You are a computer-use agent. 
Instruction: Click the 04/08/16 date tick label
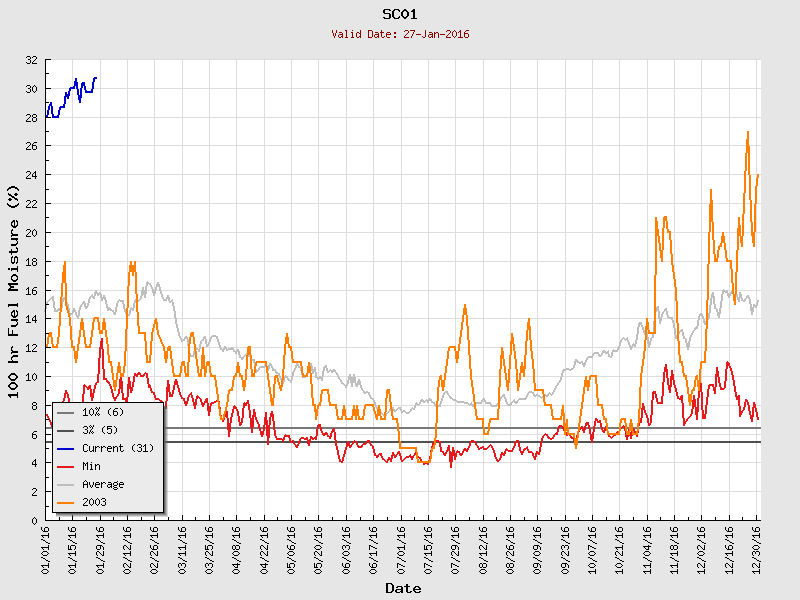[x=237, y=551]
